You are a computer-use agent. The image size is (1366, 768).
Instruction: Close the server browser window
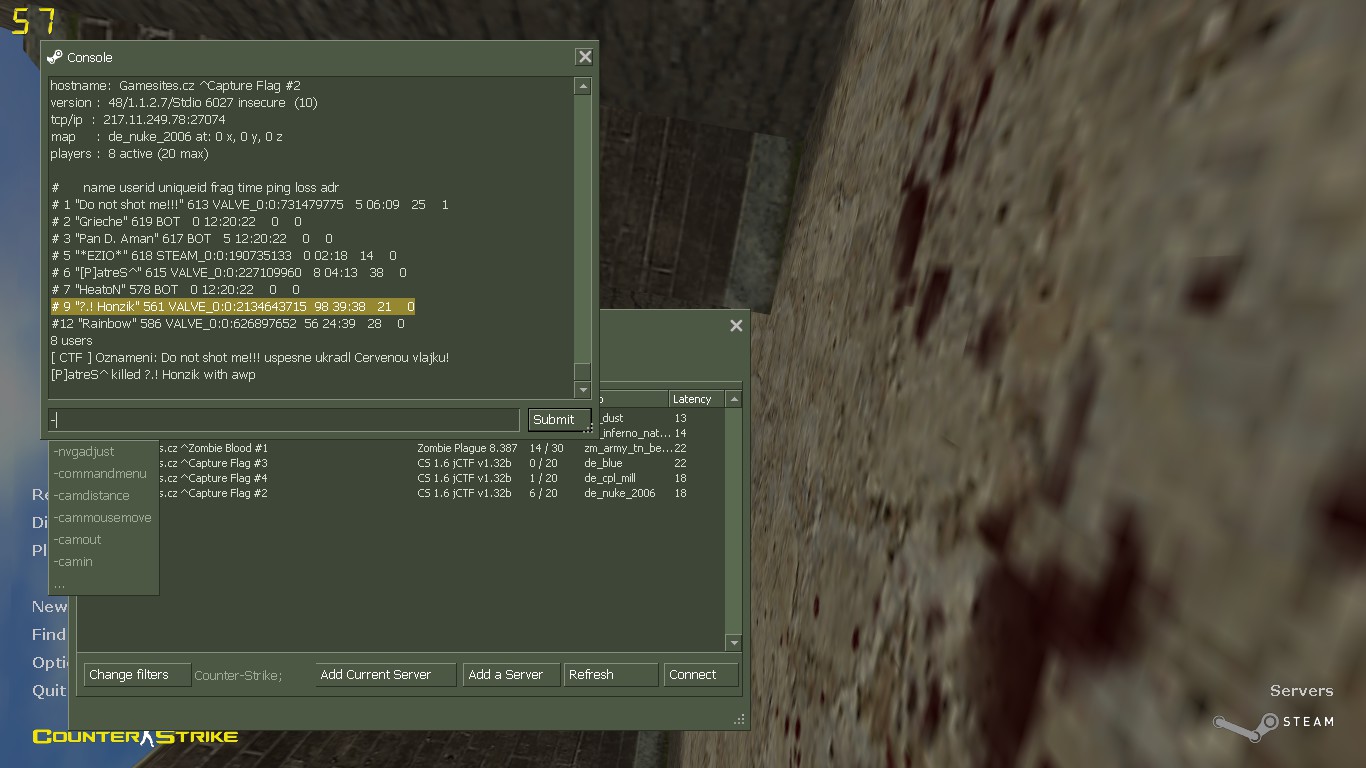736,325
